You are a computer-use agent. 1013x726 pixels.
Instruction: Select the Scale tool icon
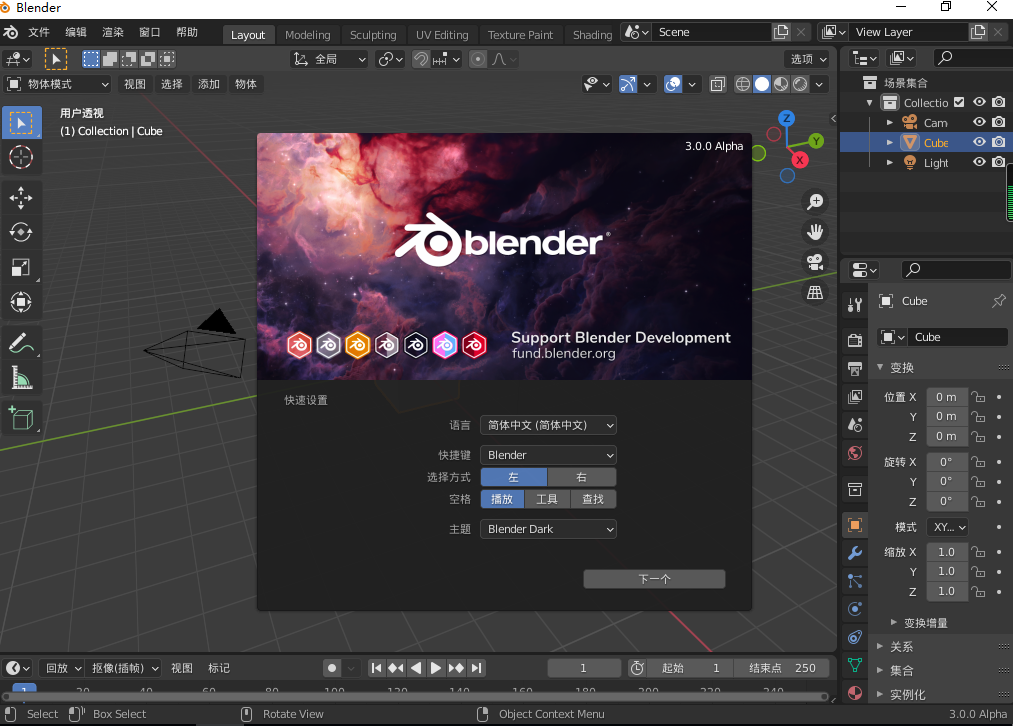tap(21, 267)
